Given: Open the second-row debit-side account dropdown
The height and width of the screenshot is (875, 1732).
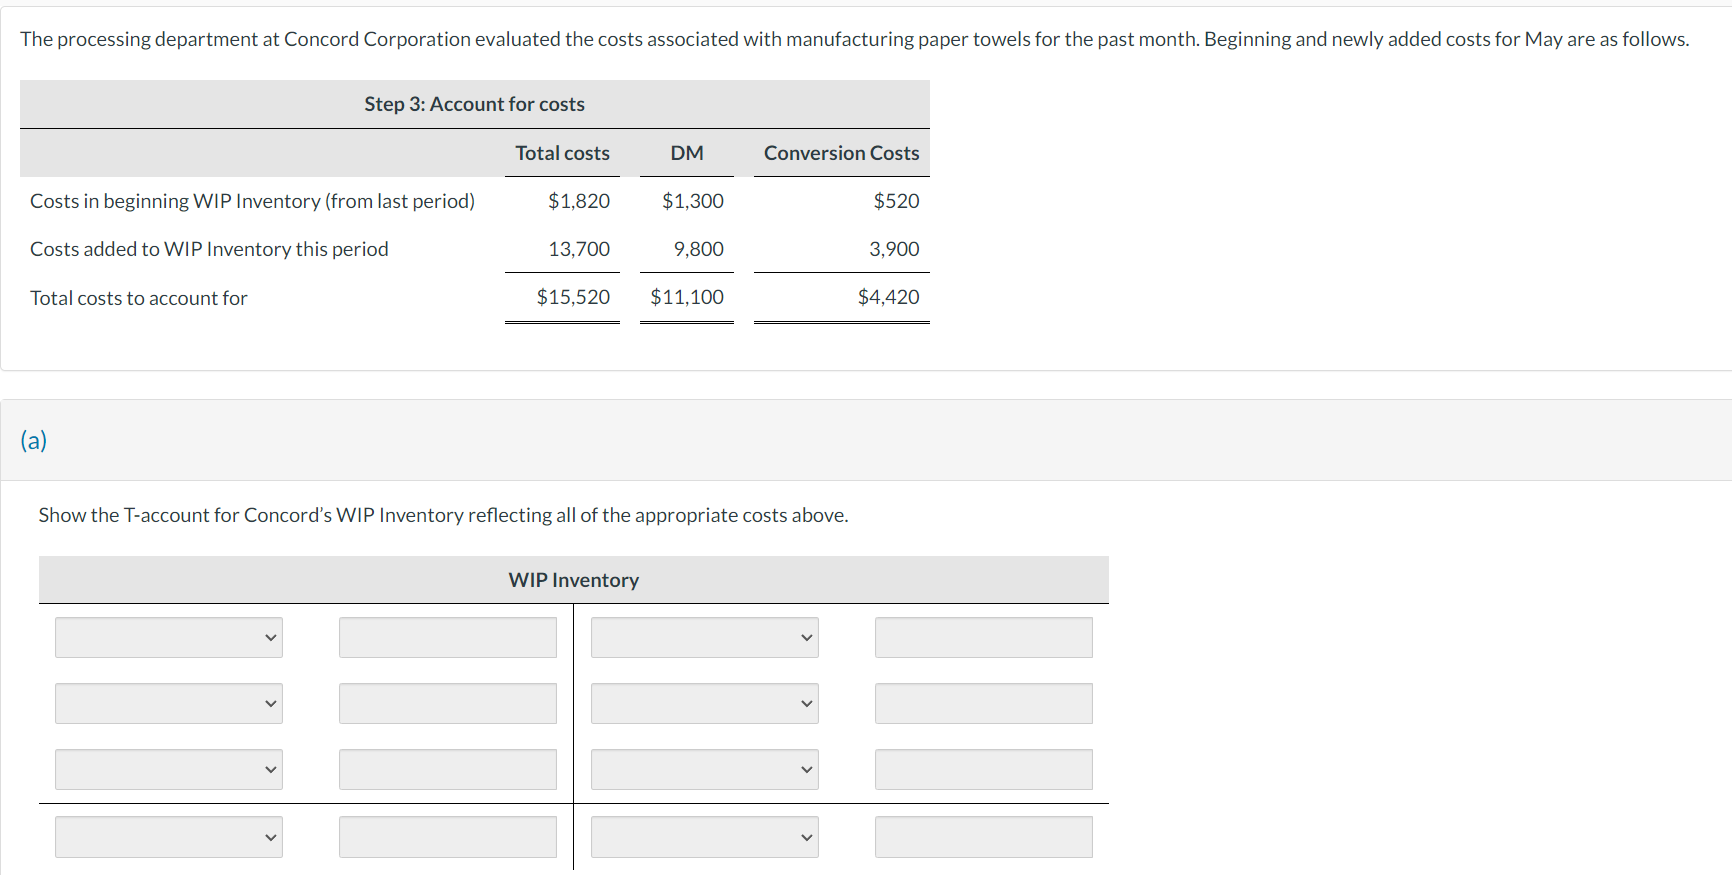Looking at the screenshot, I should (x=169, y=703).
